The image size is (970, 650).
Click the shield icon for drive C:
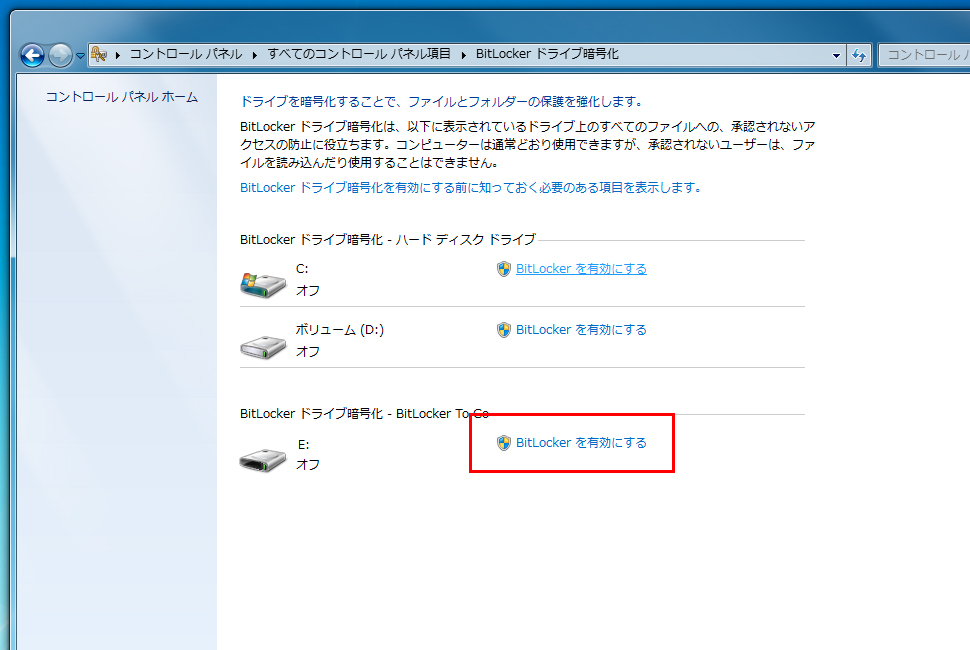point(504,269)
